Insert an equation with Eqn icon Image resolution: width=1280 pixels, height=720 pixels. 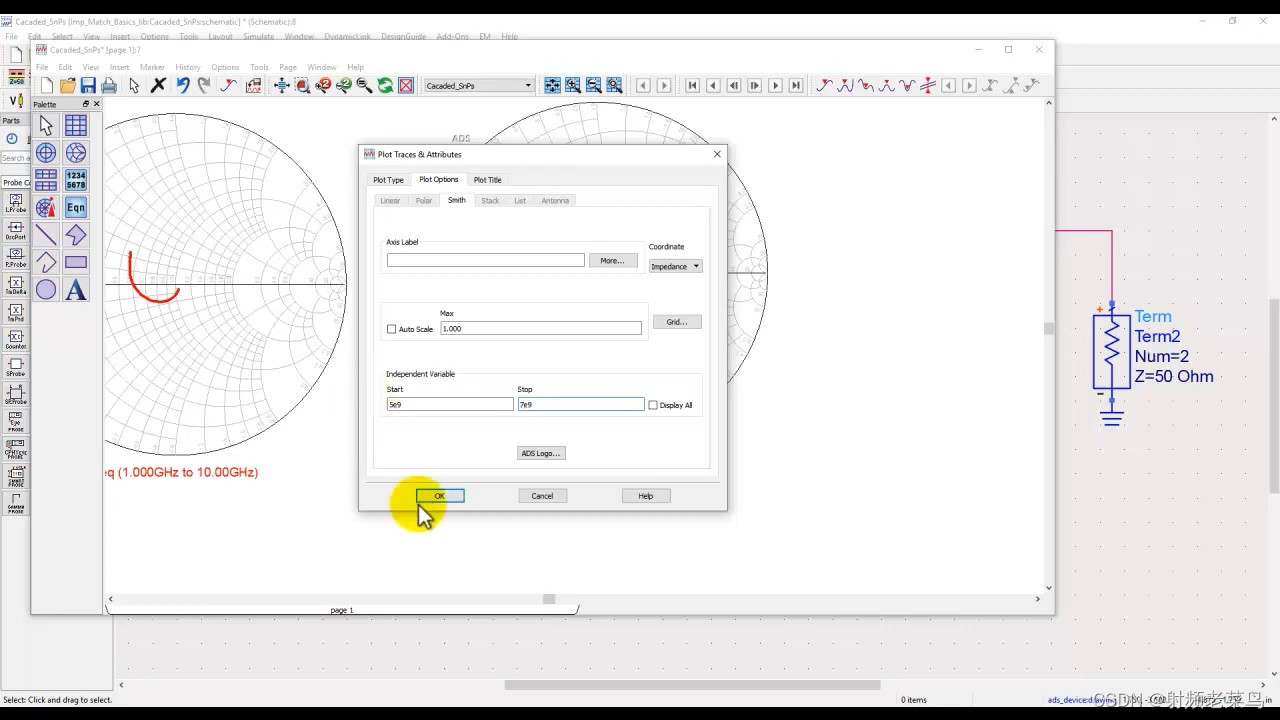pyautogui.click(x=76, y=207)
